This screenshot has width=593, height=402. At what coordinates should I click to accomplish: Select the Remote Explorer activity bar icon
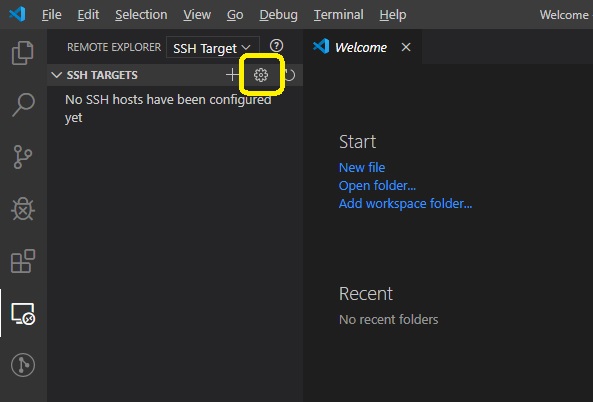click(x=23, y=314)
